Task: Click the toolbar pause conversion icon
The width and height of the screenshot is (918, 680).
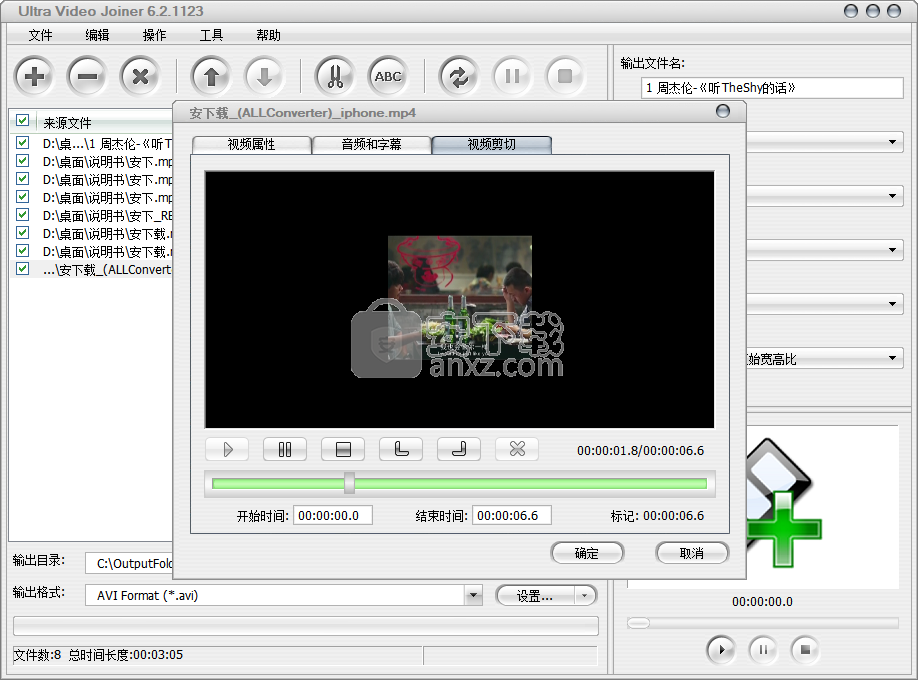Action: coord(512,76)
